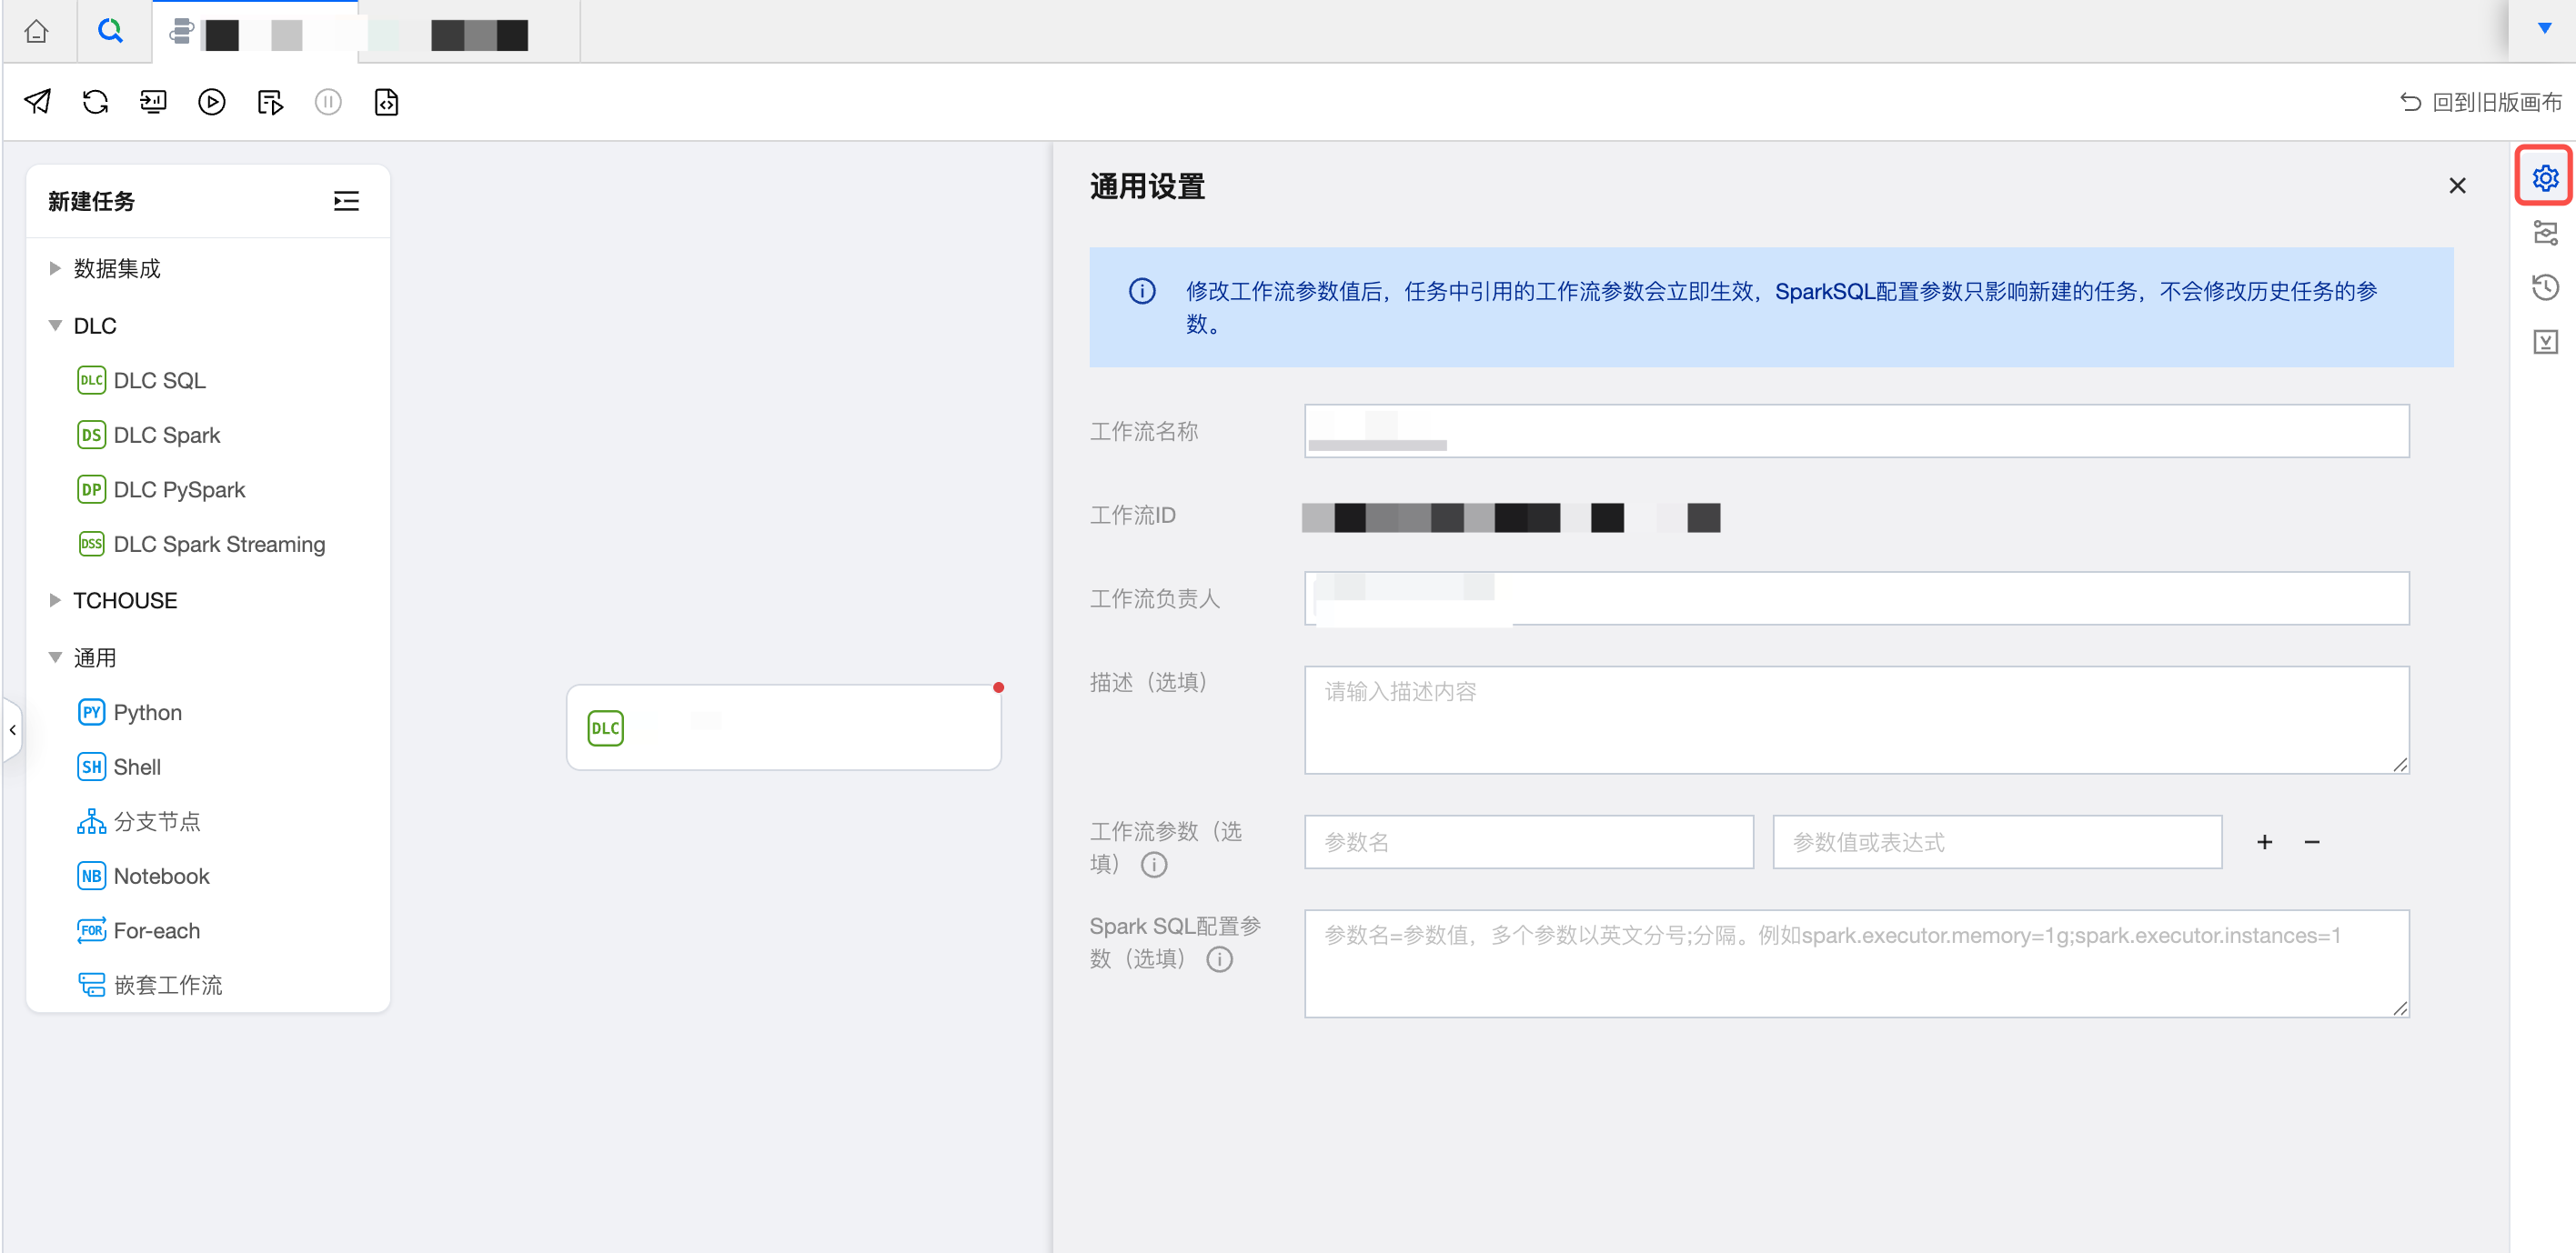This screenshot has height=1253, width=2576.
Task: Click the sliders configuration icon on right sidebar
Action: click(2544, 233)
